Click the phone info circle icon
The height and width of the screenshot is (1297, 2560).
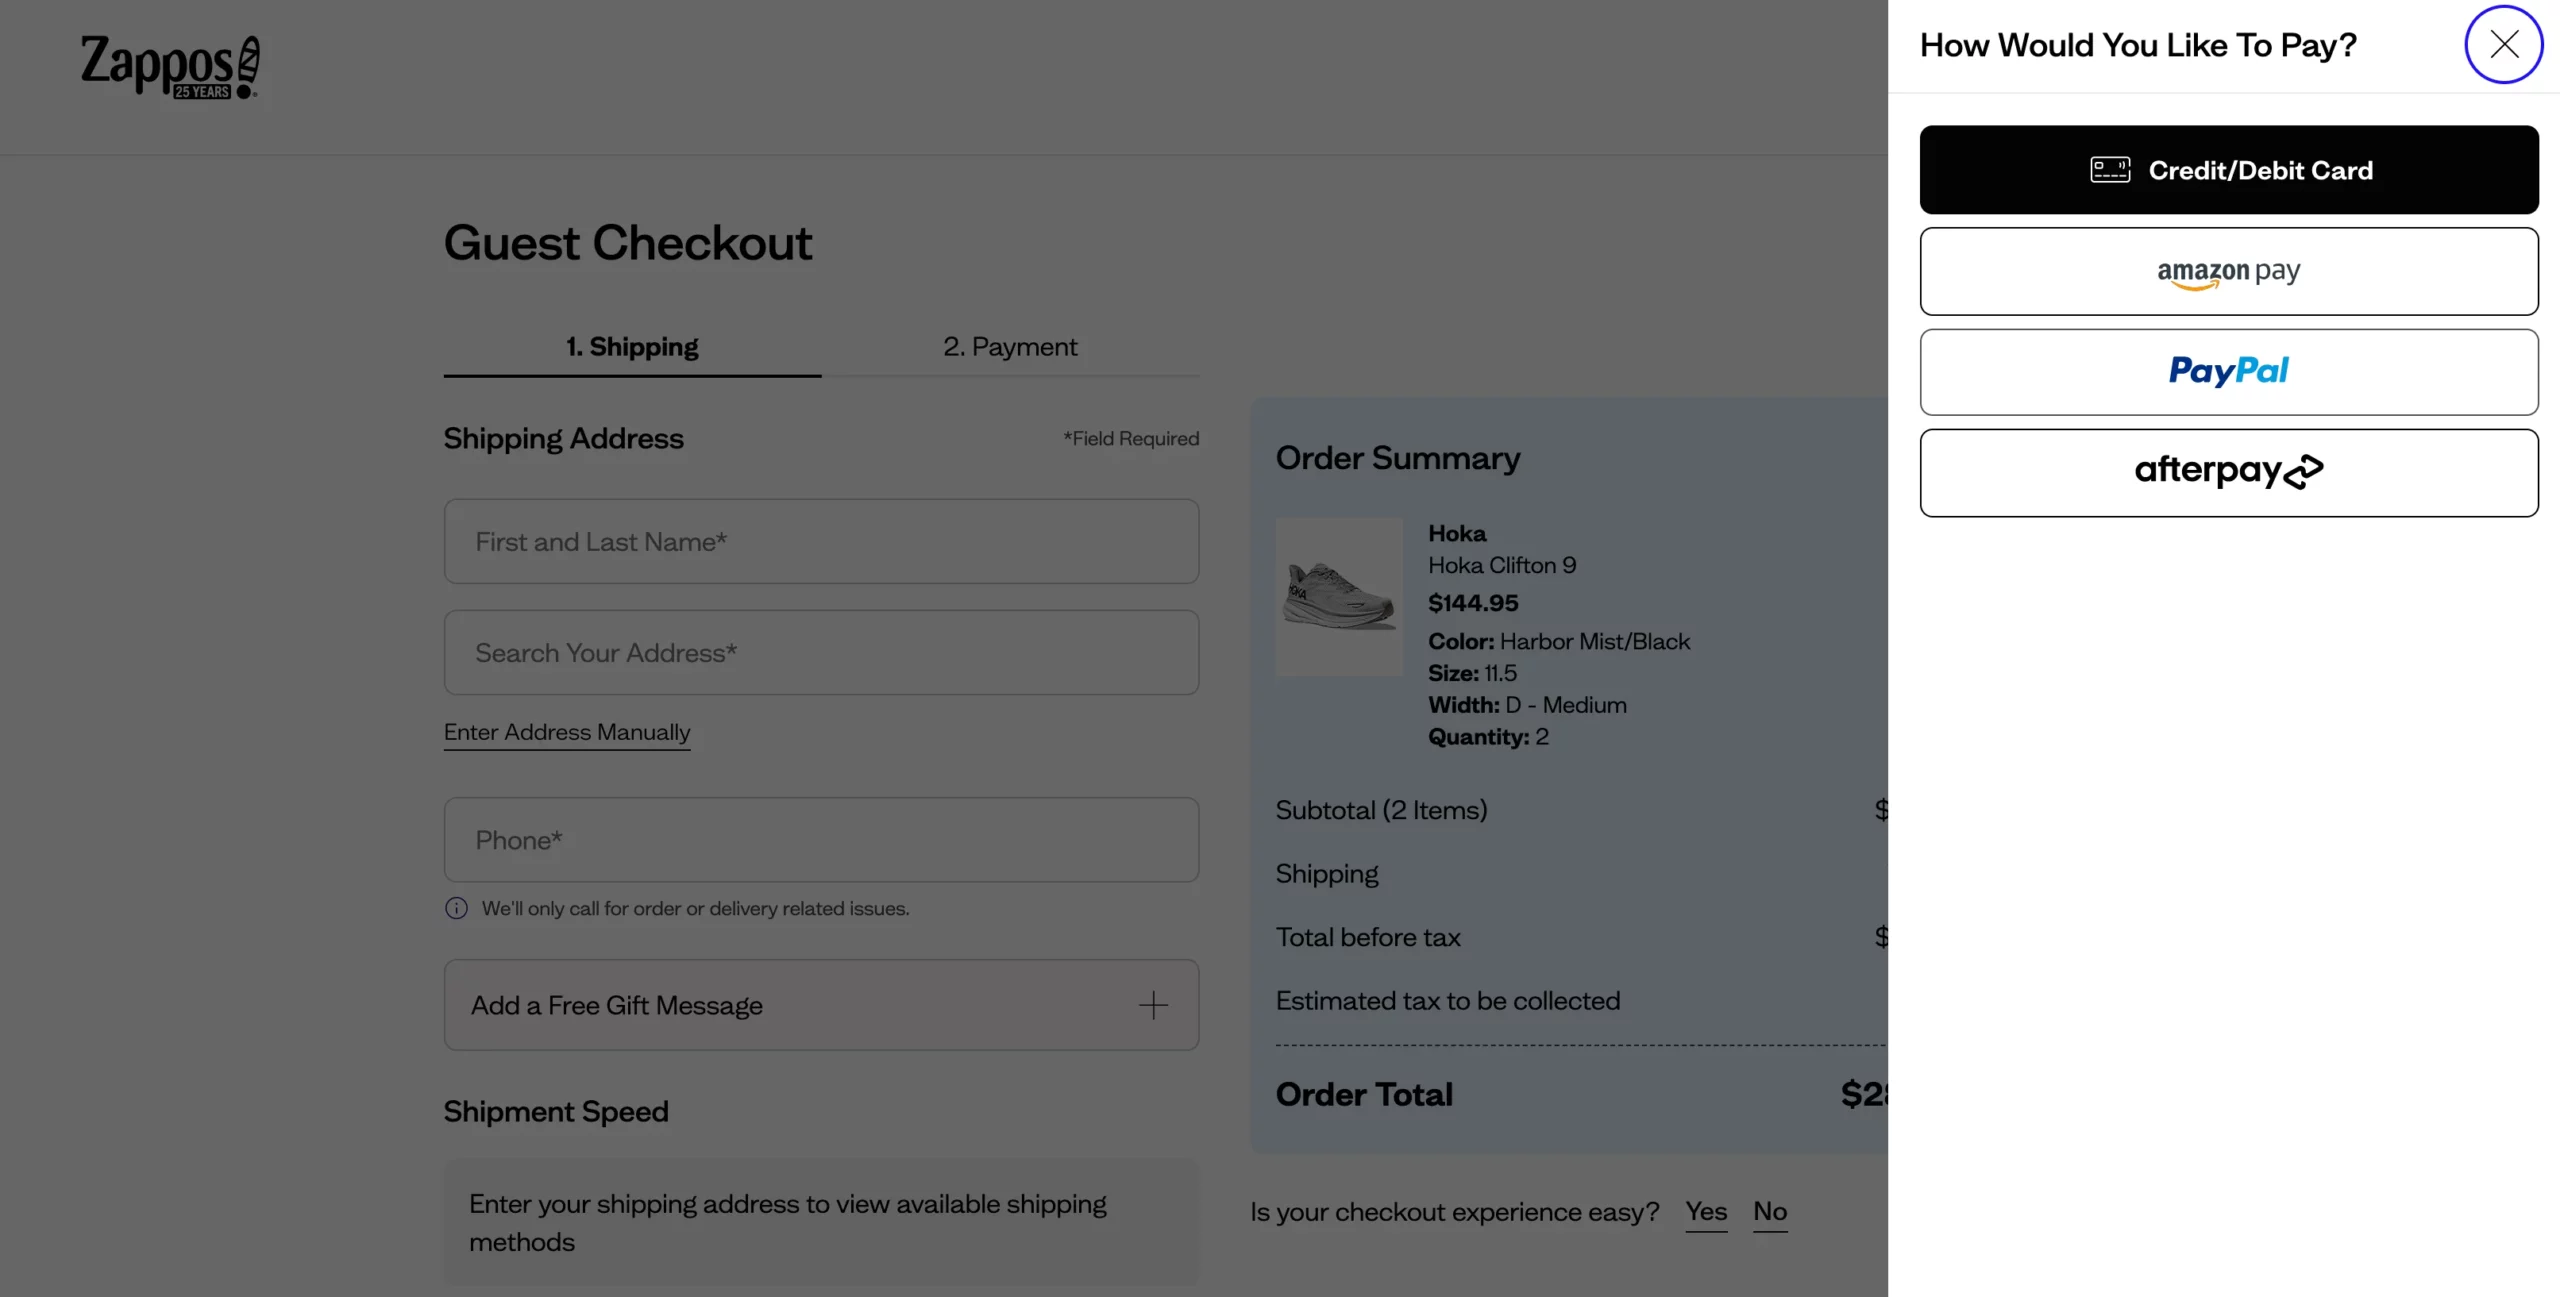(456, 908)
